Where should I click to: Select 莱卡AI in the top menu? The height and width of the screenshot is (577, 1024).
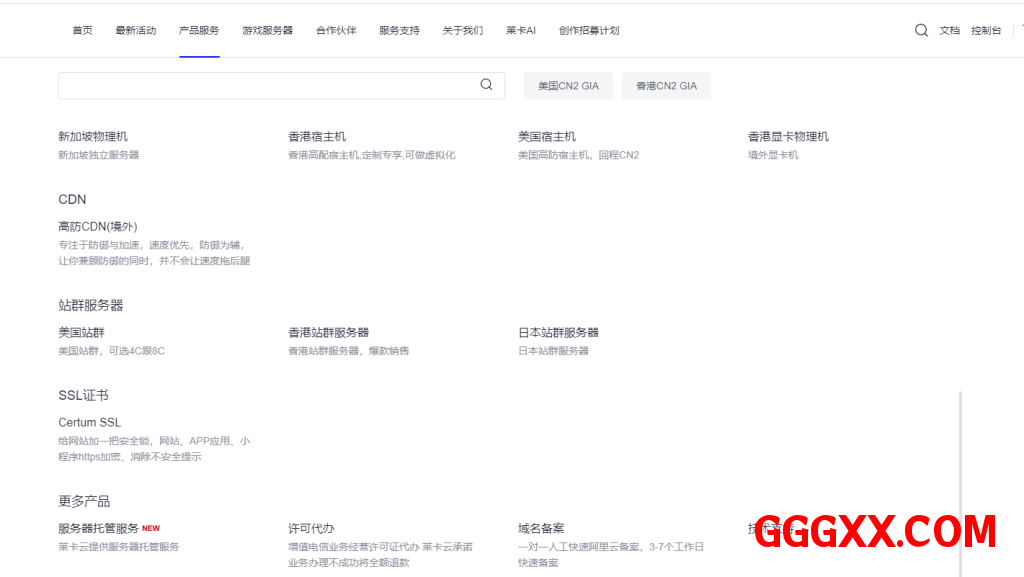point(520,30)
